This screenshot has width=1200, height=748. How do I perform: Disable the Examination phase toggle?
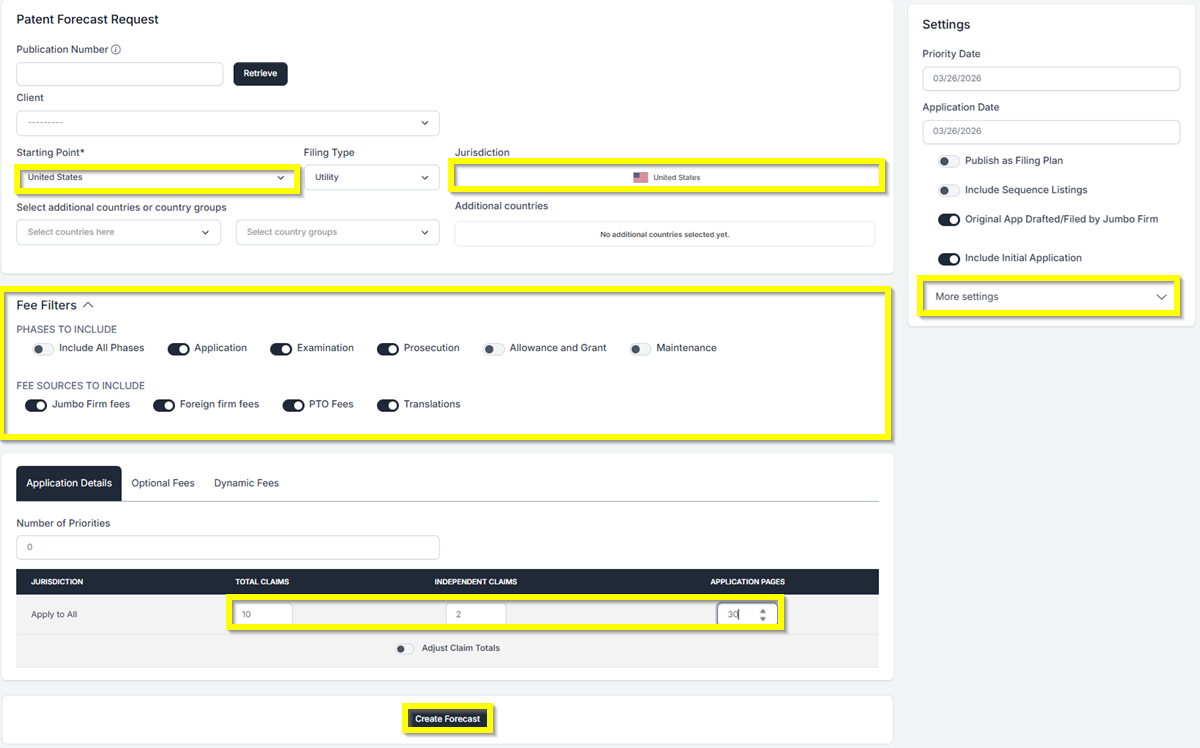(281, 349)
